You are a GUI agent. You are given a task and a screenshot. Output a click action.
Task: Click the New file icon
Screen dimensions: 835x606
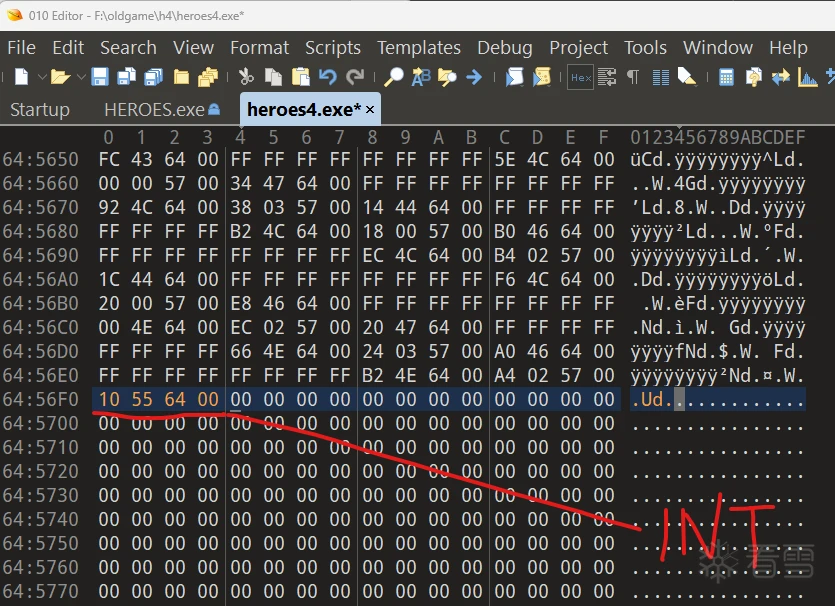[21, 77]
